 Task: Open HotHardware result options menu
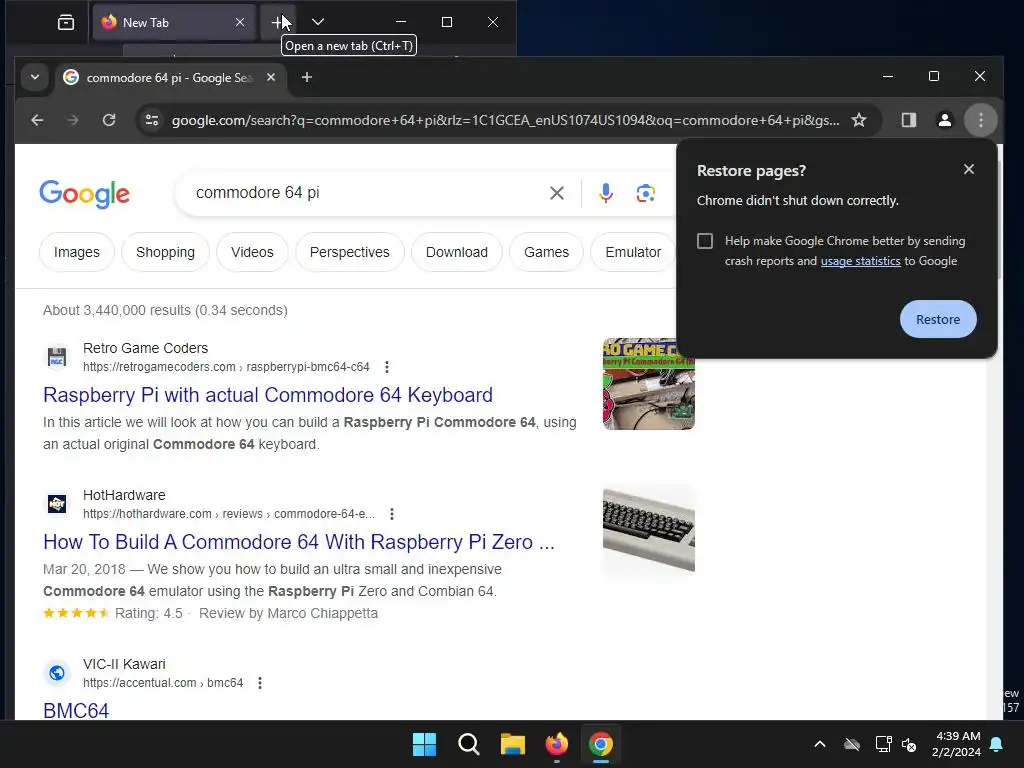[392, 514]
